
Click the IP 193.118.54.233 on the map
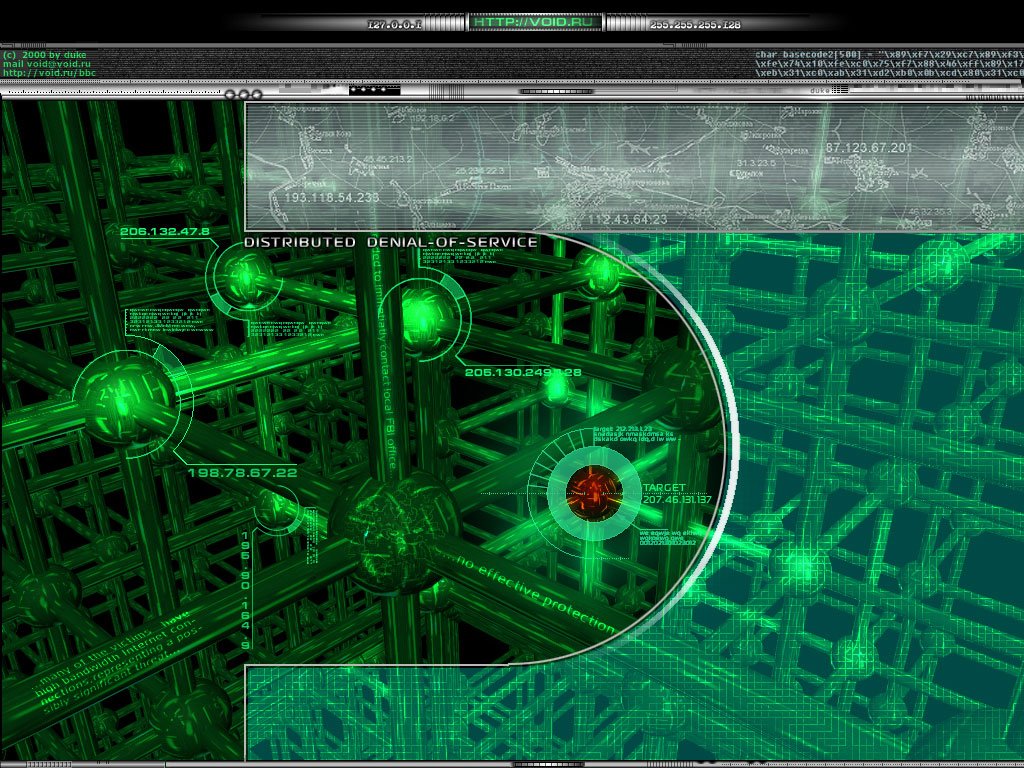[332, 198]
